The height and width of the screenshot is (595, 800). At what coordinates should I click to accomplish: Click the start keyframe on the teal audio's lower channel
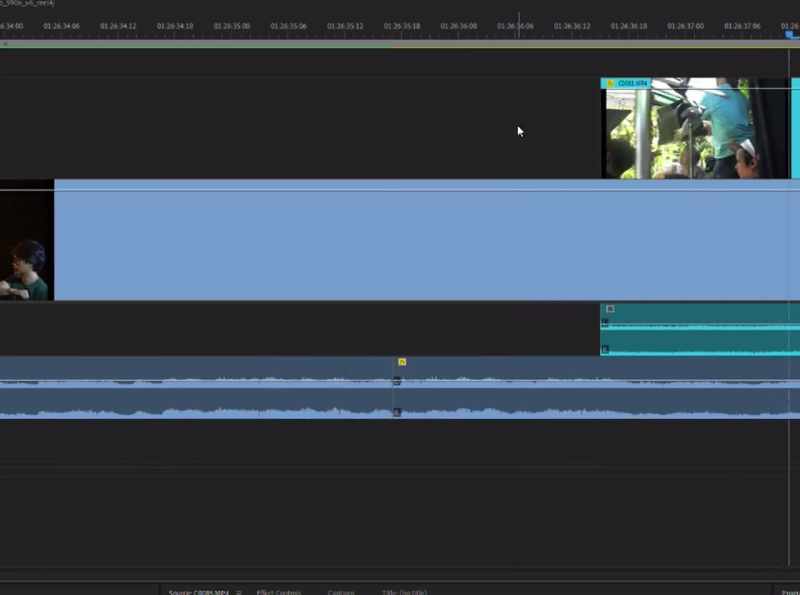tap(605, 349)
